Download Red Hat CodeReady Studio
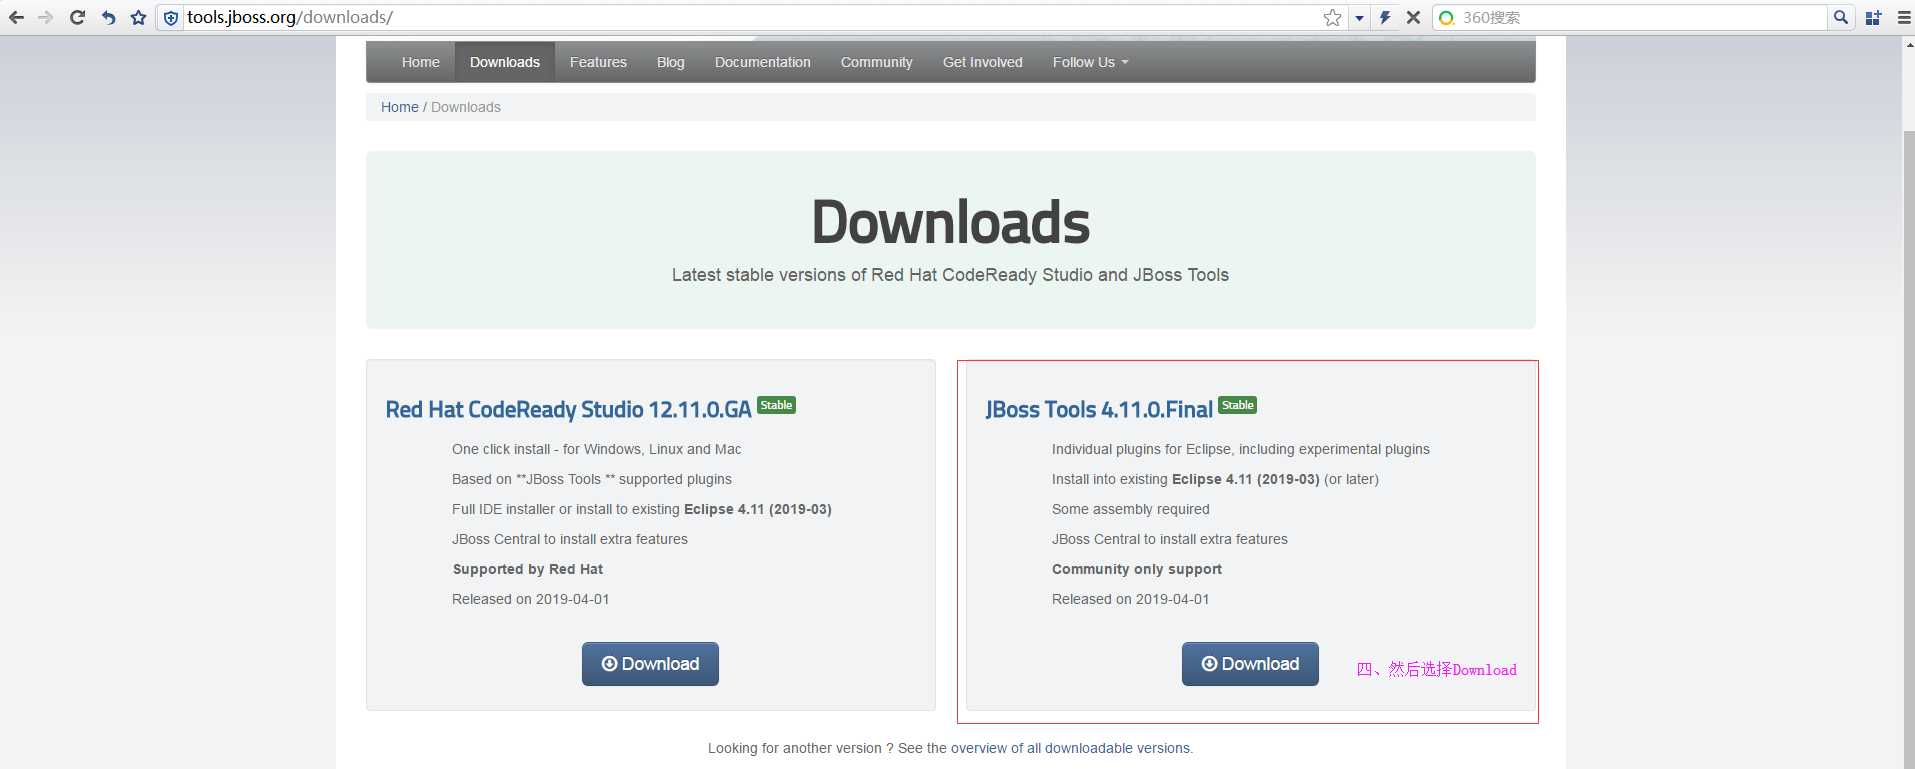1915x769 pixels. (650, 664)
